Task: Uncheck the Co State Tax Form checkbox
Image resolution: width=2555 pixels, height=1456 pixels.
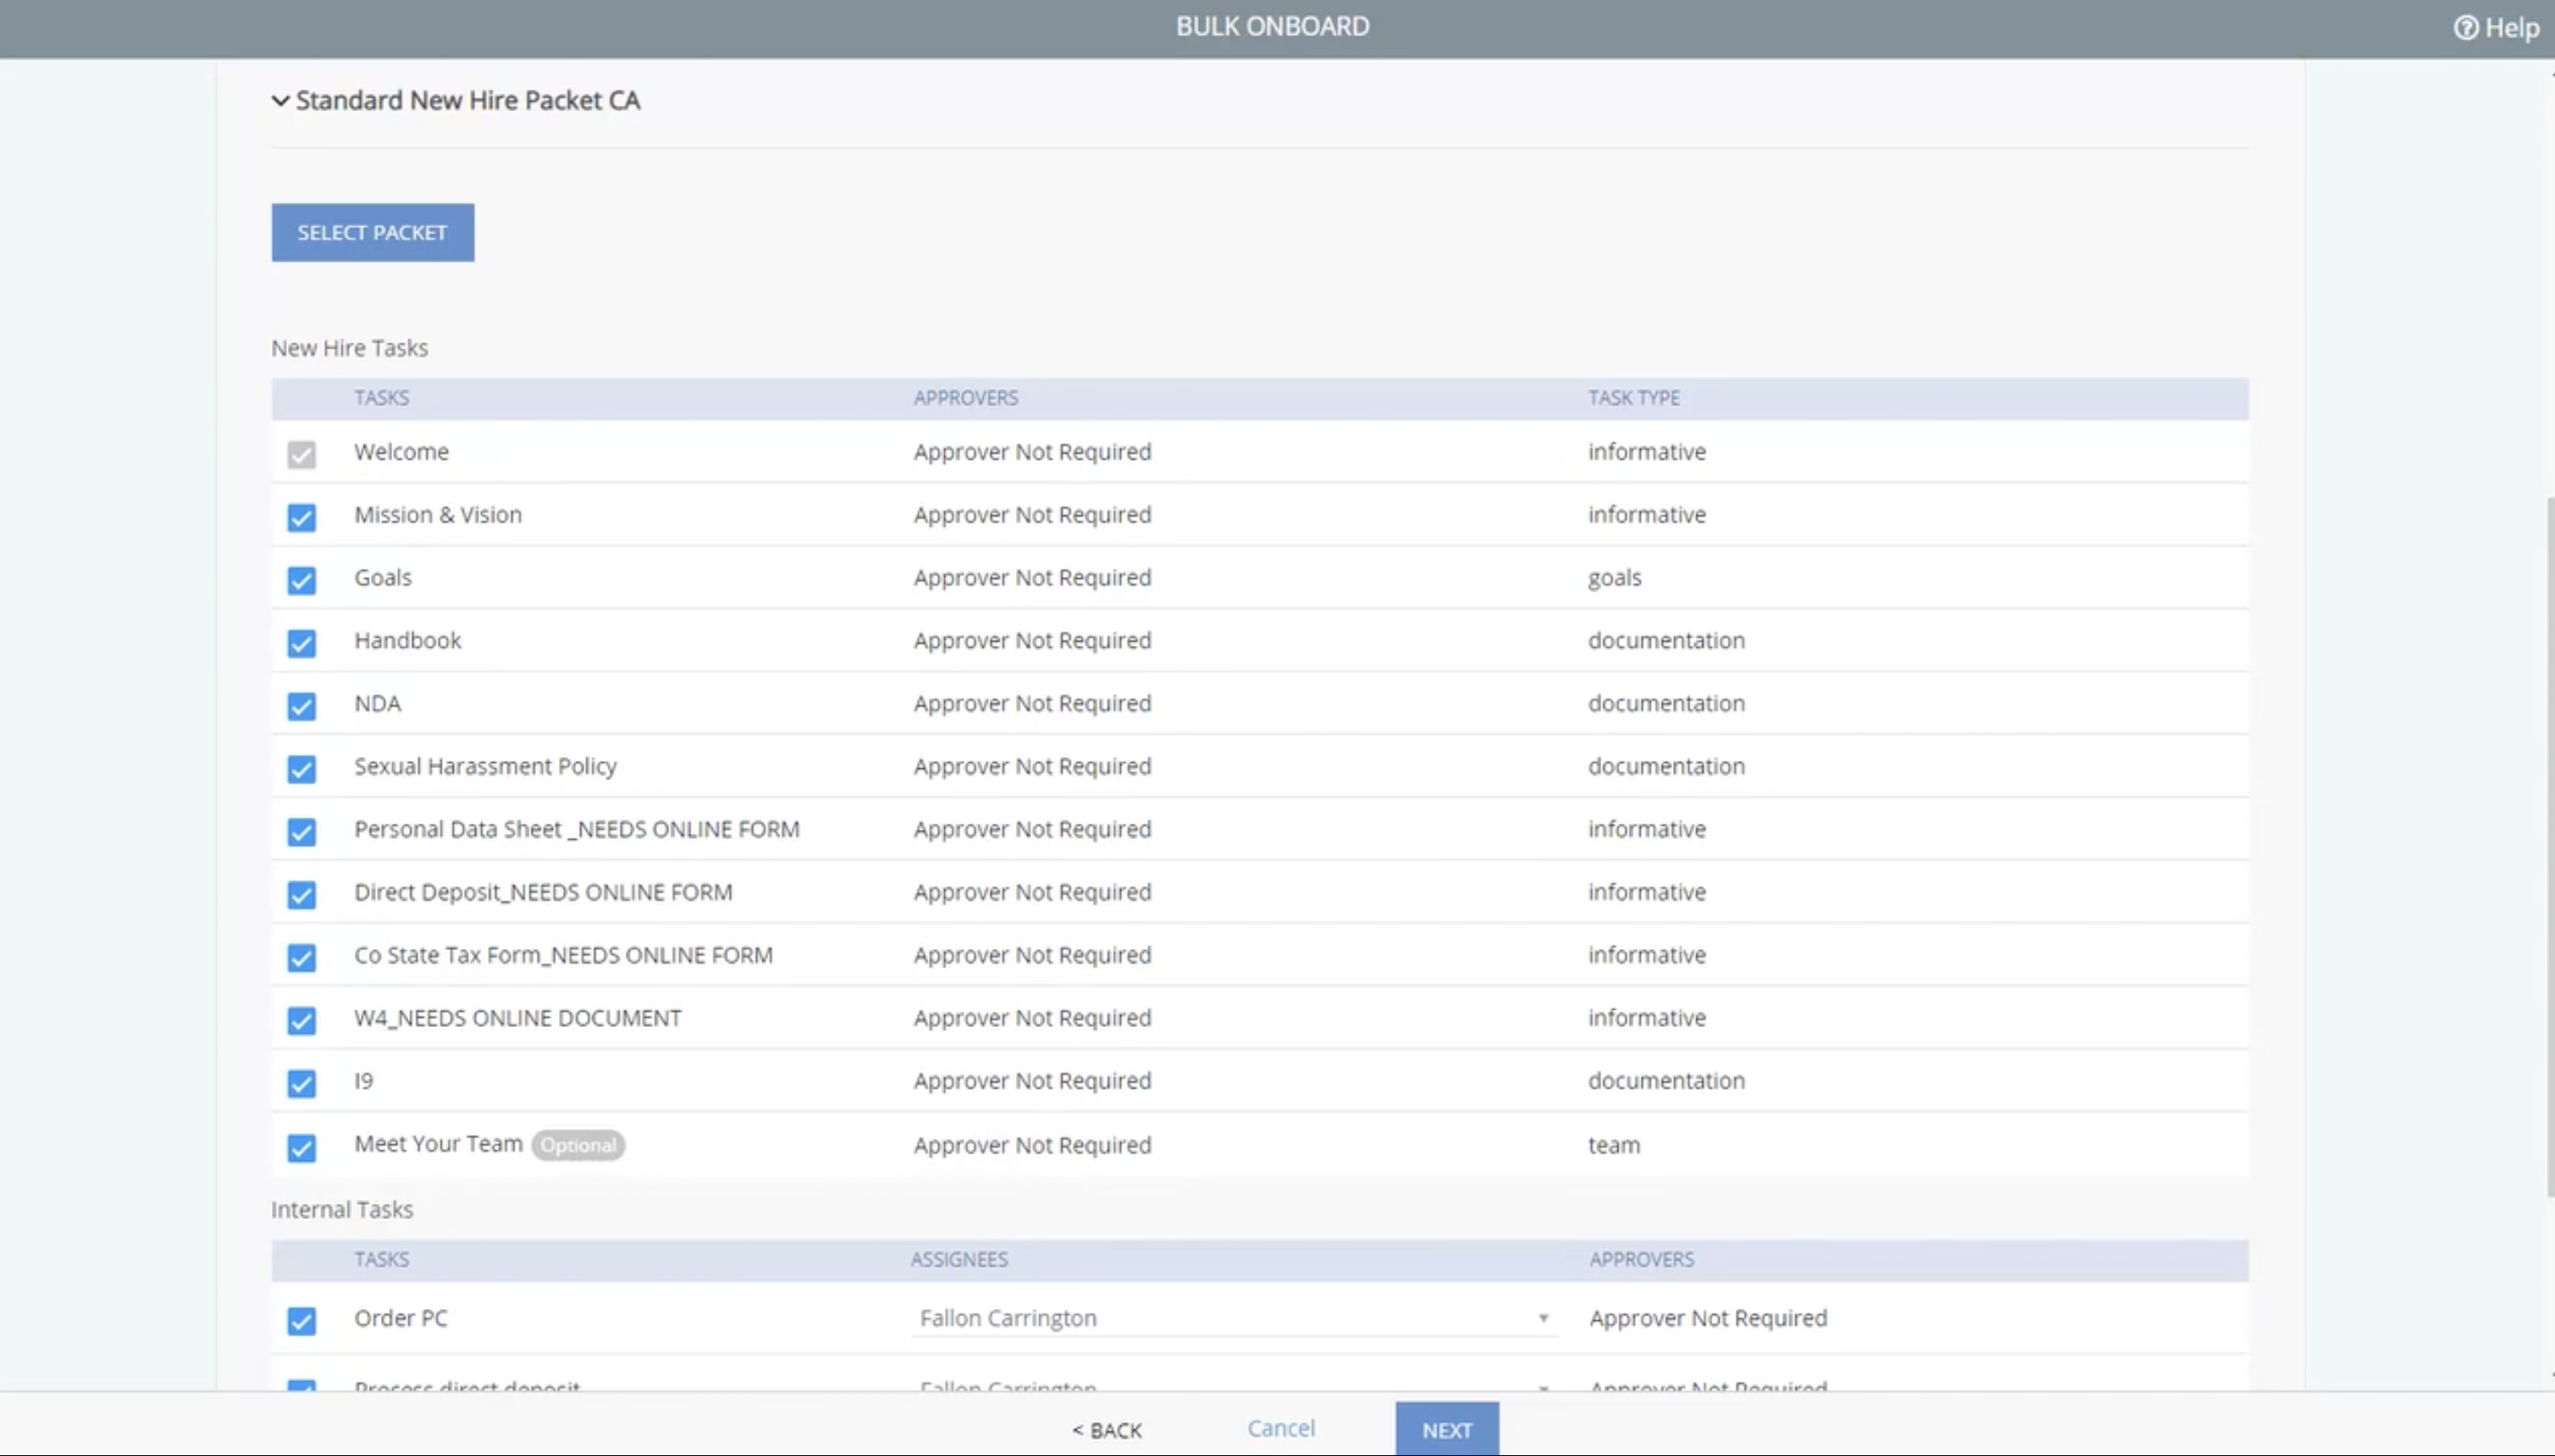Action: click(x=301, y=957)
